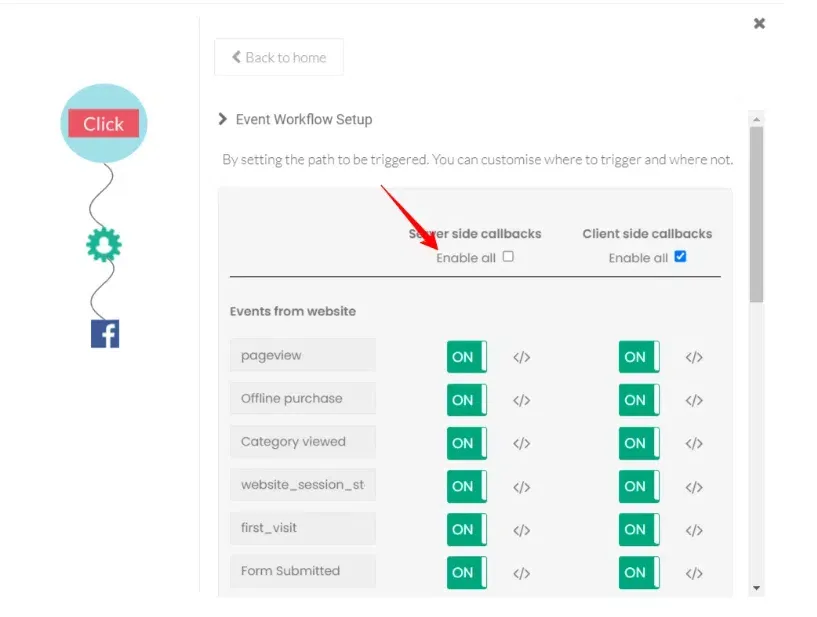The width and height of the screenshot is (817, 617).
Task: Open code editor for pageview client callback
Action: [694, 357]
